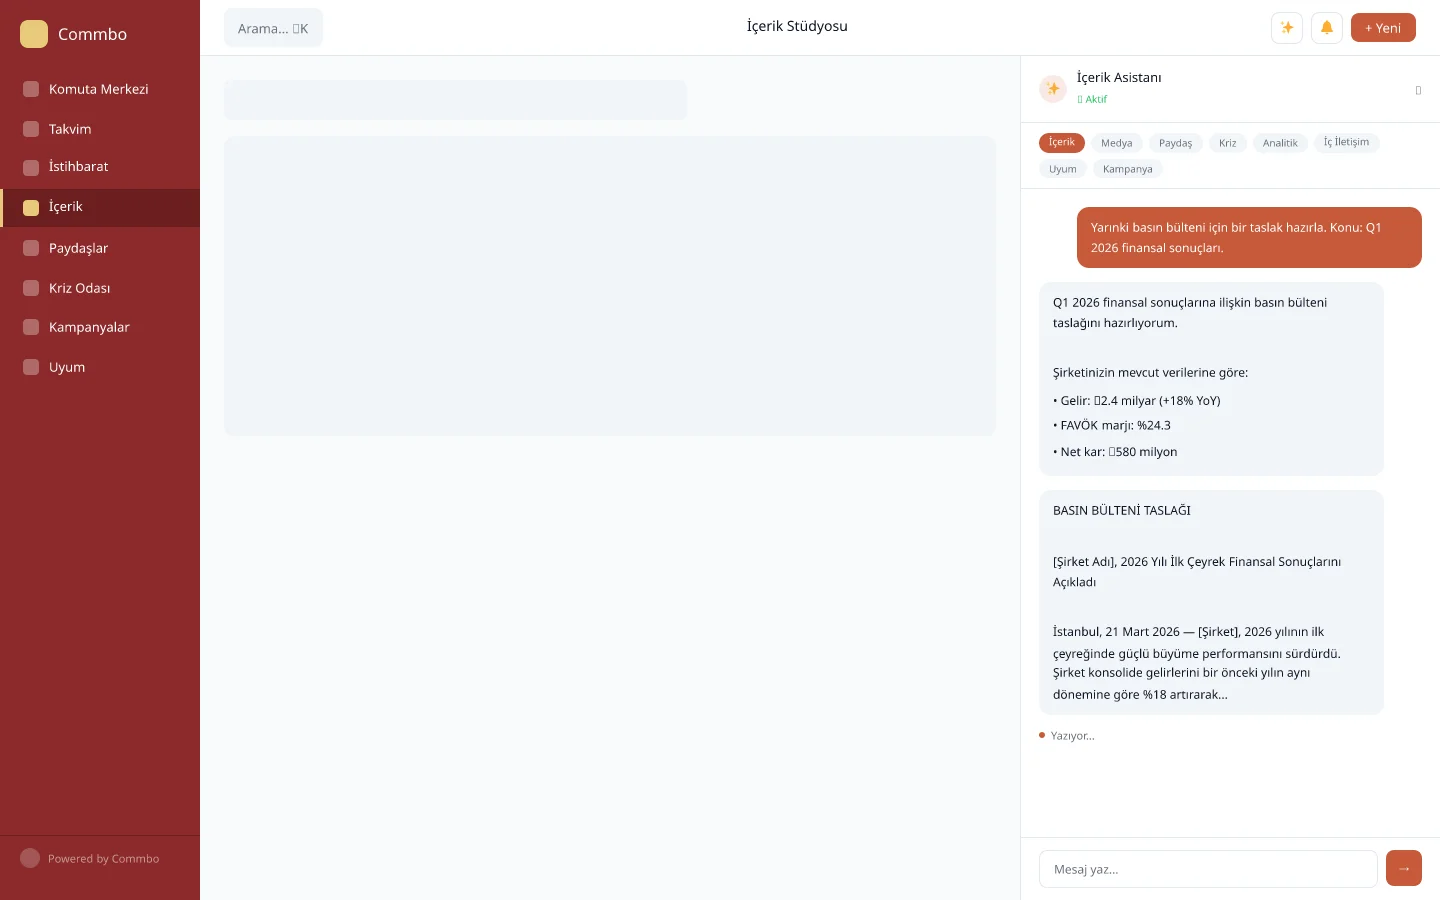The height and width of the screenshot is (900, 1440).
Task: Select the Medya filter chip
Action: pyautogui.click(x=1116, y=143)
